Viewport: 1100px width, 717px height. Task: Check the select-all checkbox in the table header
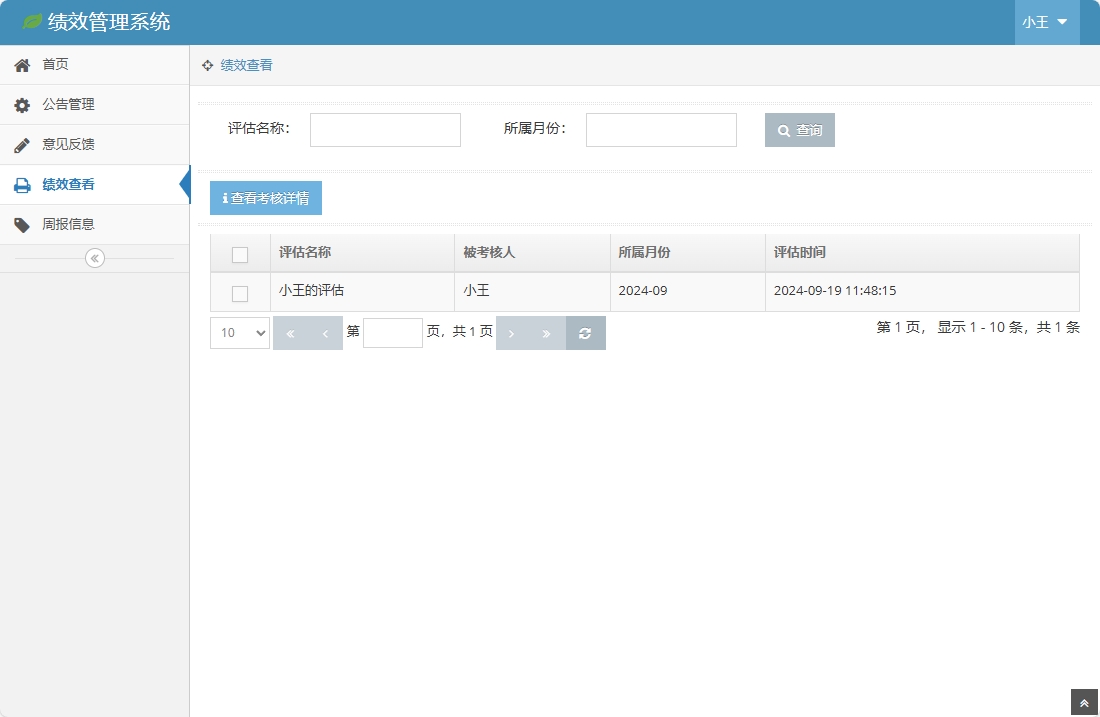(239, 254)
